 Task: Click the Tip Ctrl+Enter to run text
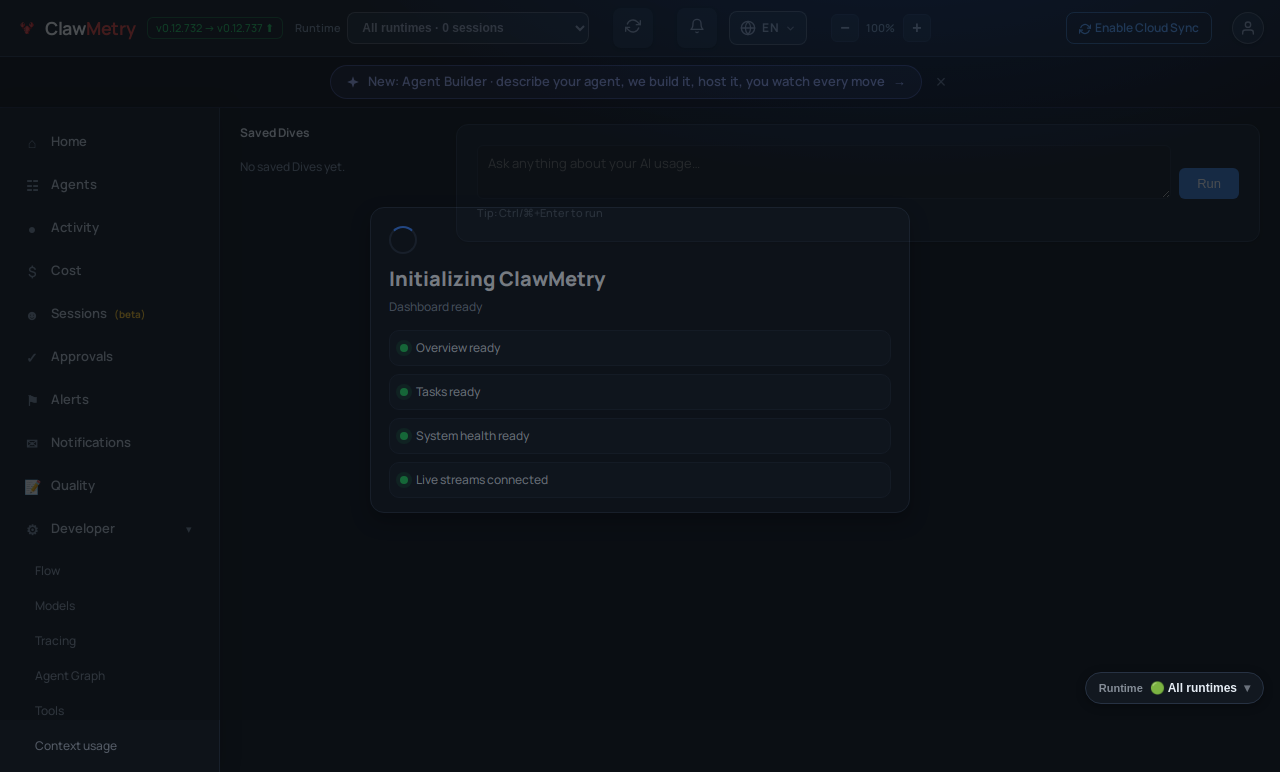coord(540,213)
